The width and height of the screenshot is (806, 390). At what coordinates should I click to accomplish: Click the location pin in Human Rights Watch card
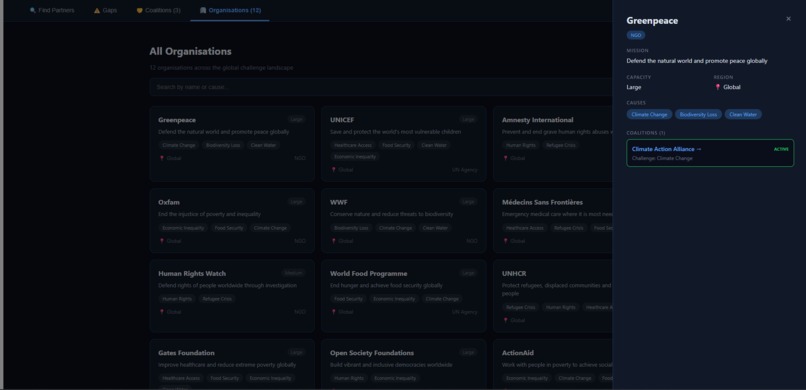coord(161,312)
